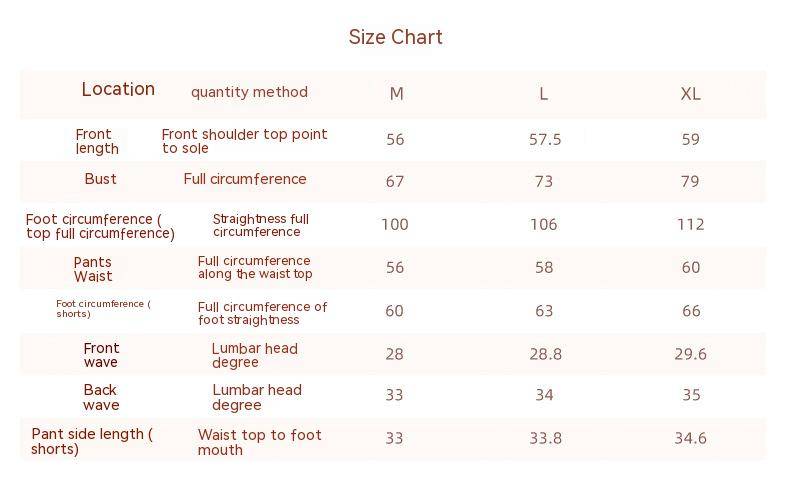
Task: Click the 57.5 front length value
Action: (x=545, y=139)
